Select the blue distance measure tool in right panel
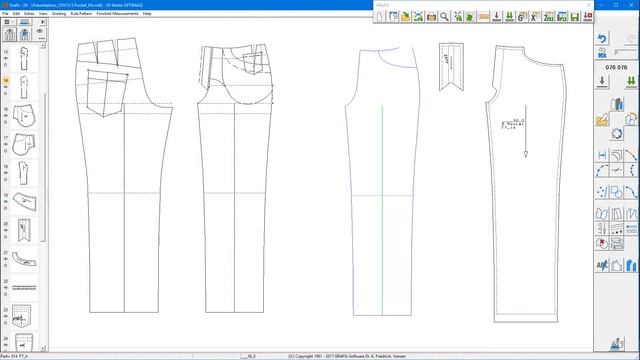 point(602,155)
